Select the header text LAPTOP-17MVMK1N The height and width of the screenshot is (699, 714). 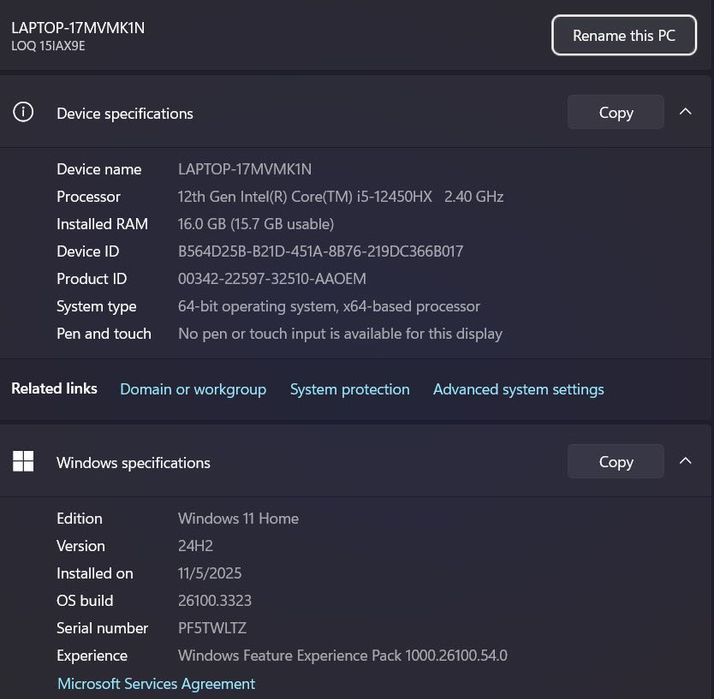(78, 28)
